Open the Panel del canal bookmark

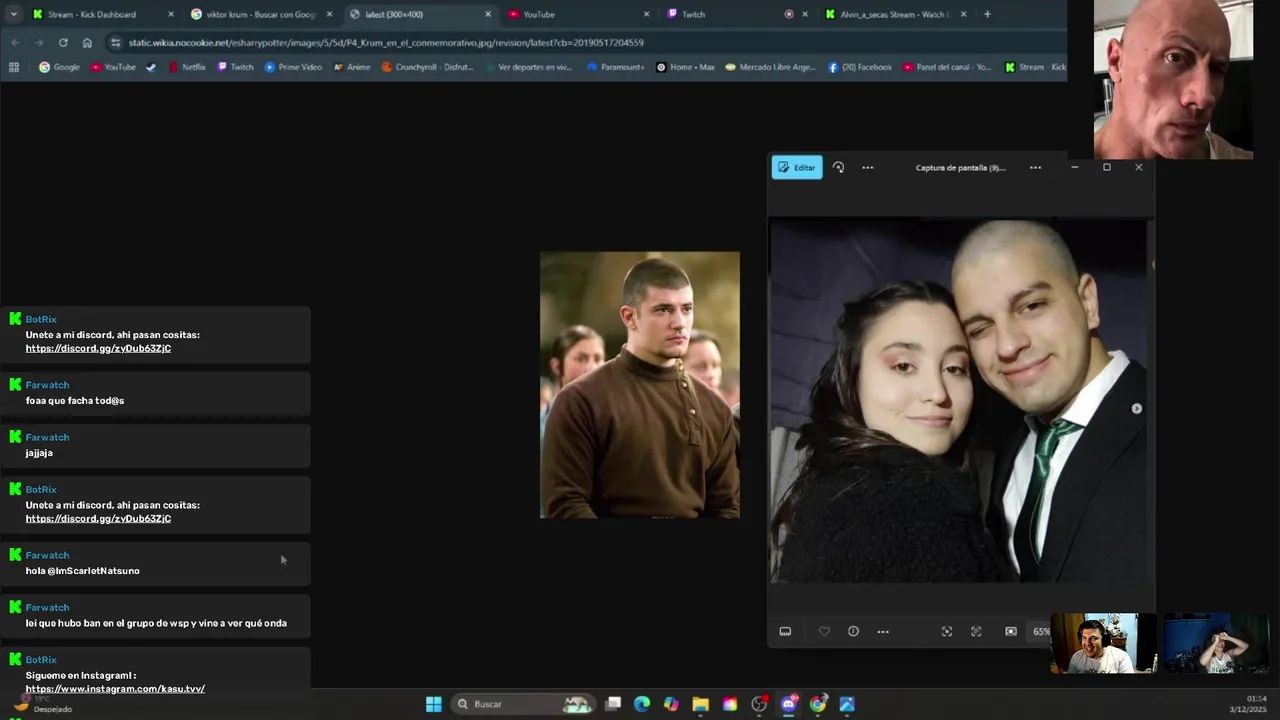(x=947, y=67)
